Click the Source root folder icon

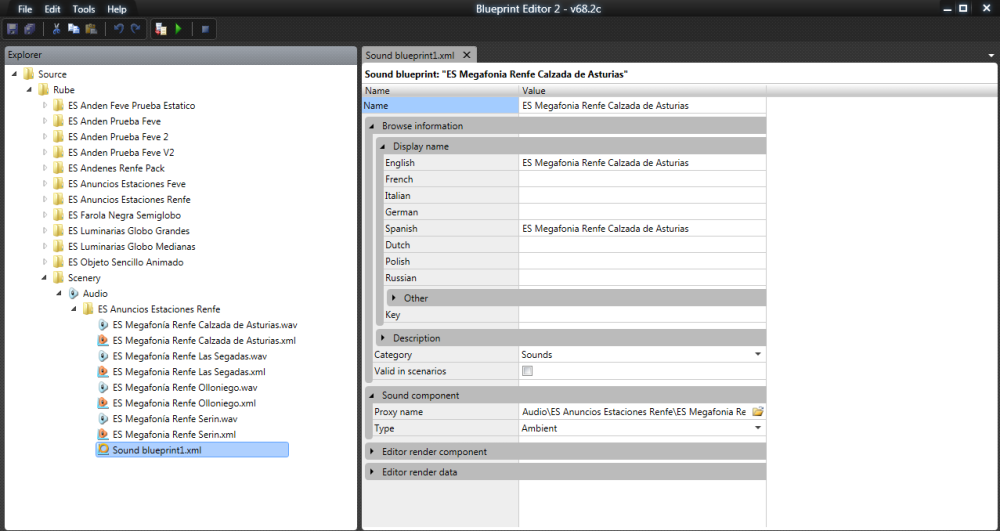(29, 74)
